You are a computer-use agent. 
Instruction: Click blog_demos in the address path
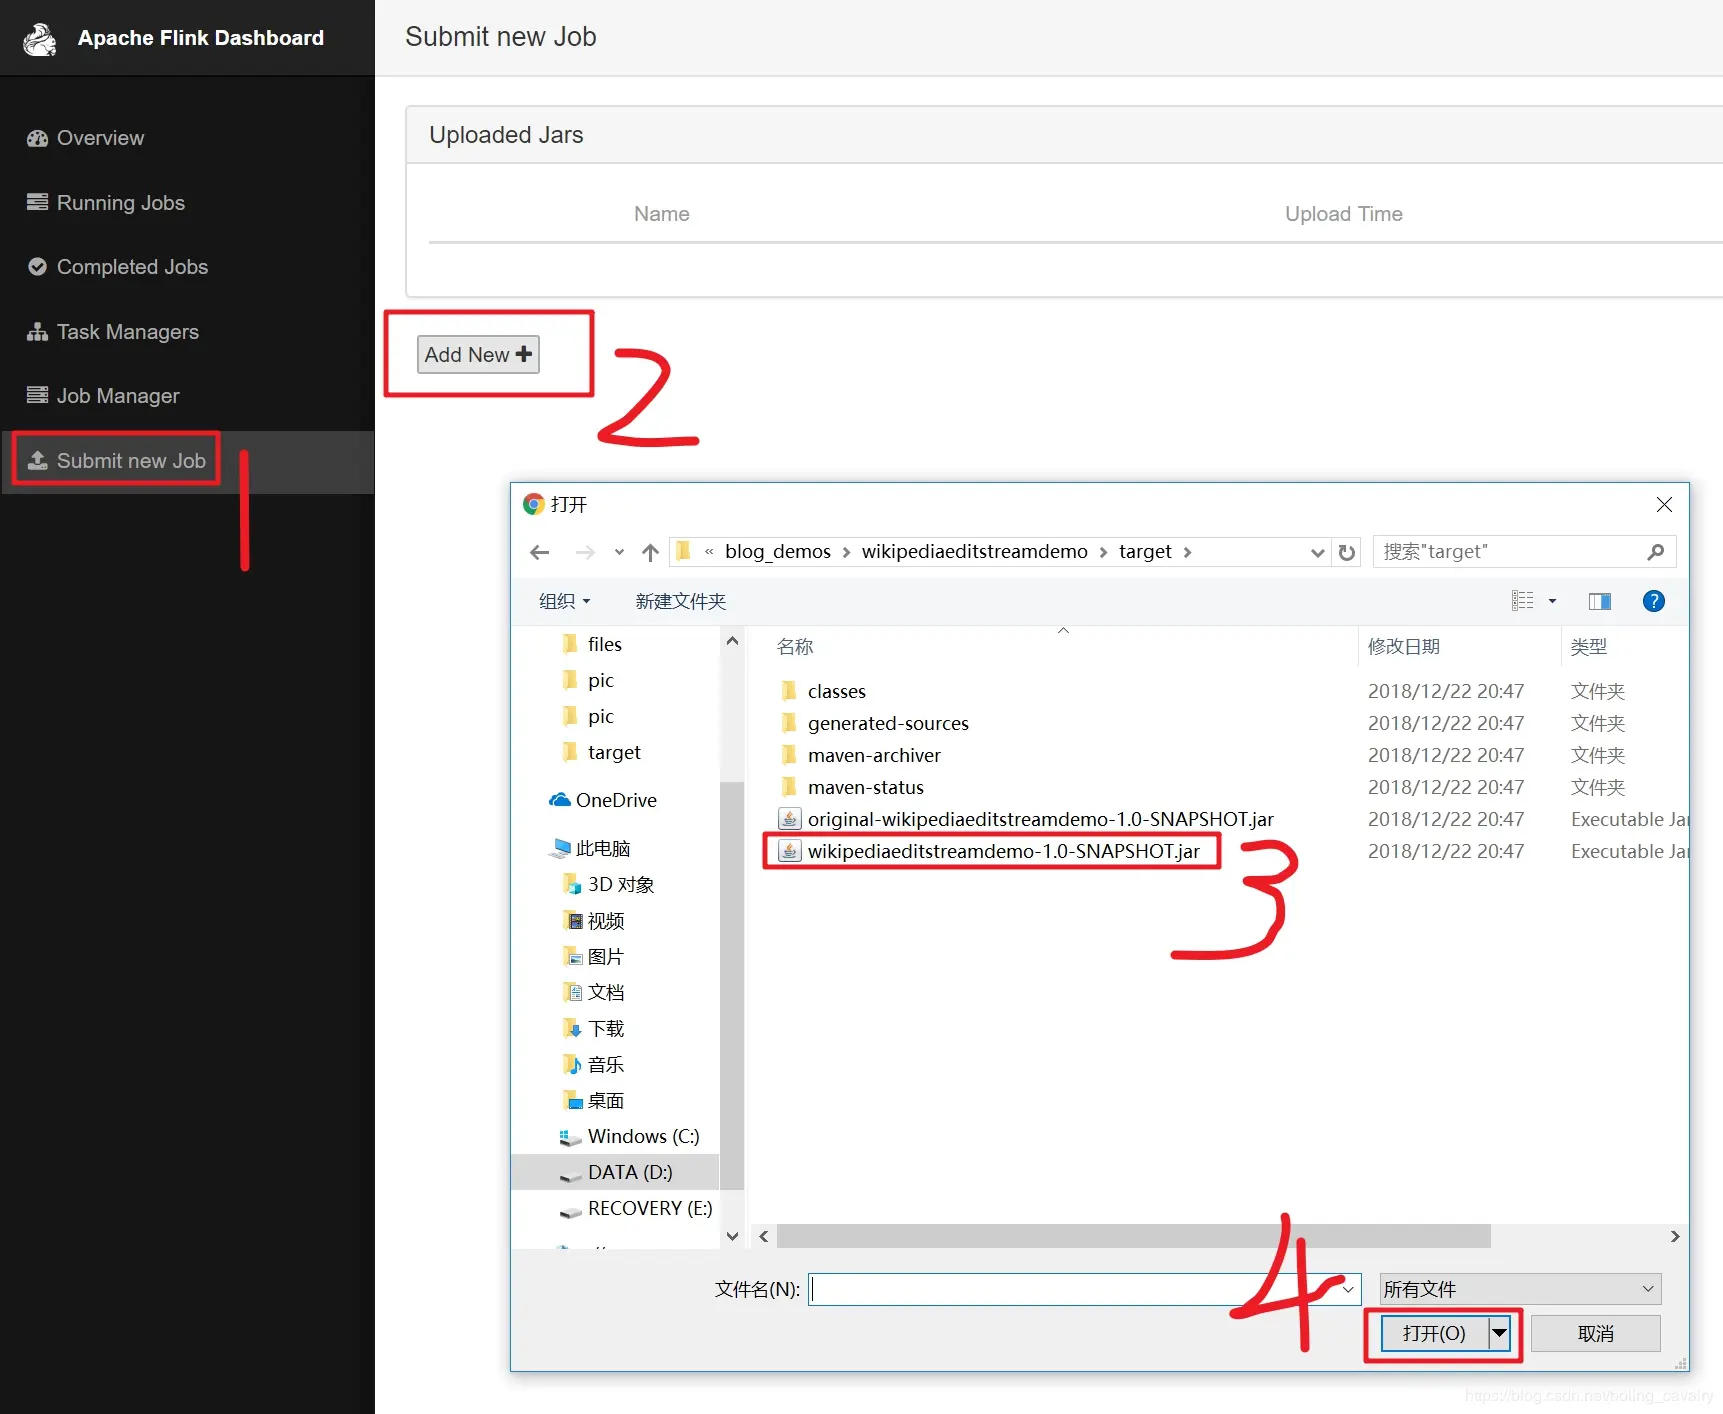(x=778, y=552)
